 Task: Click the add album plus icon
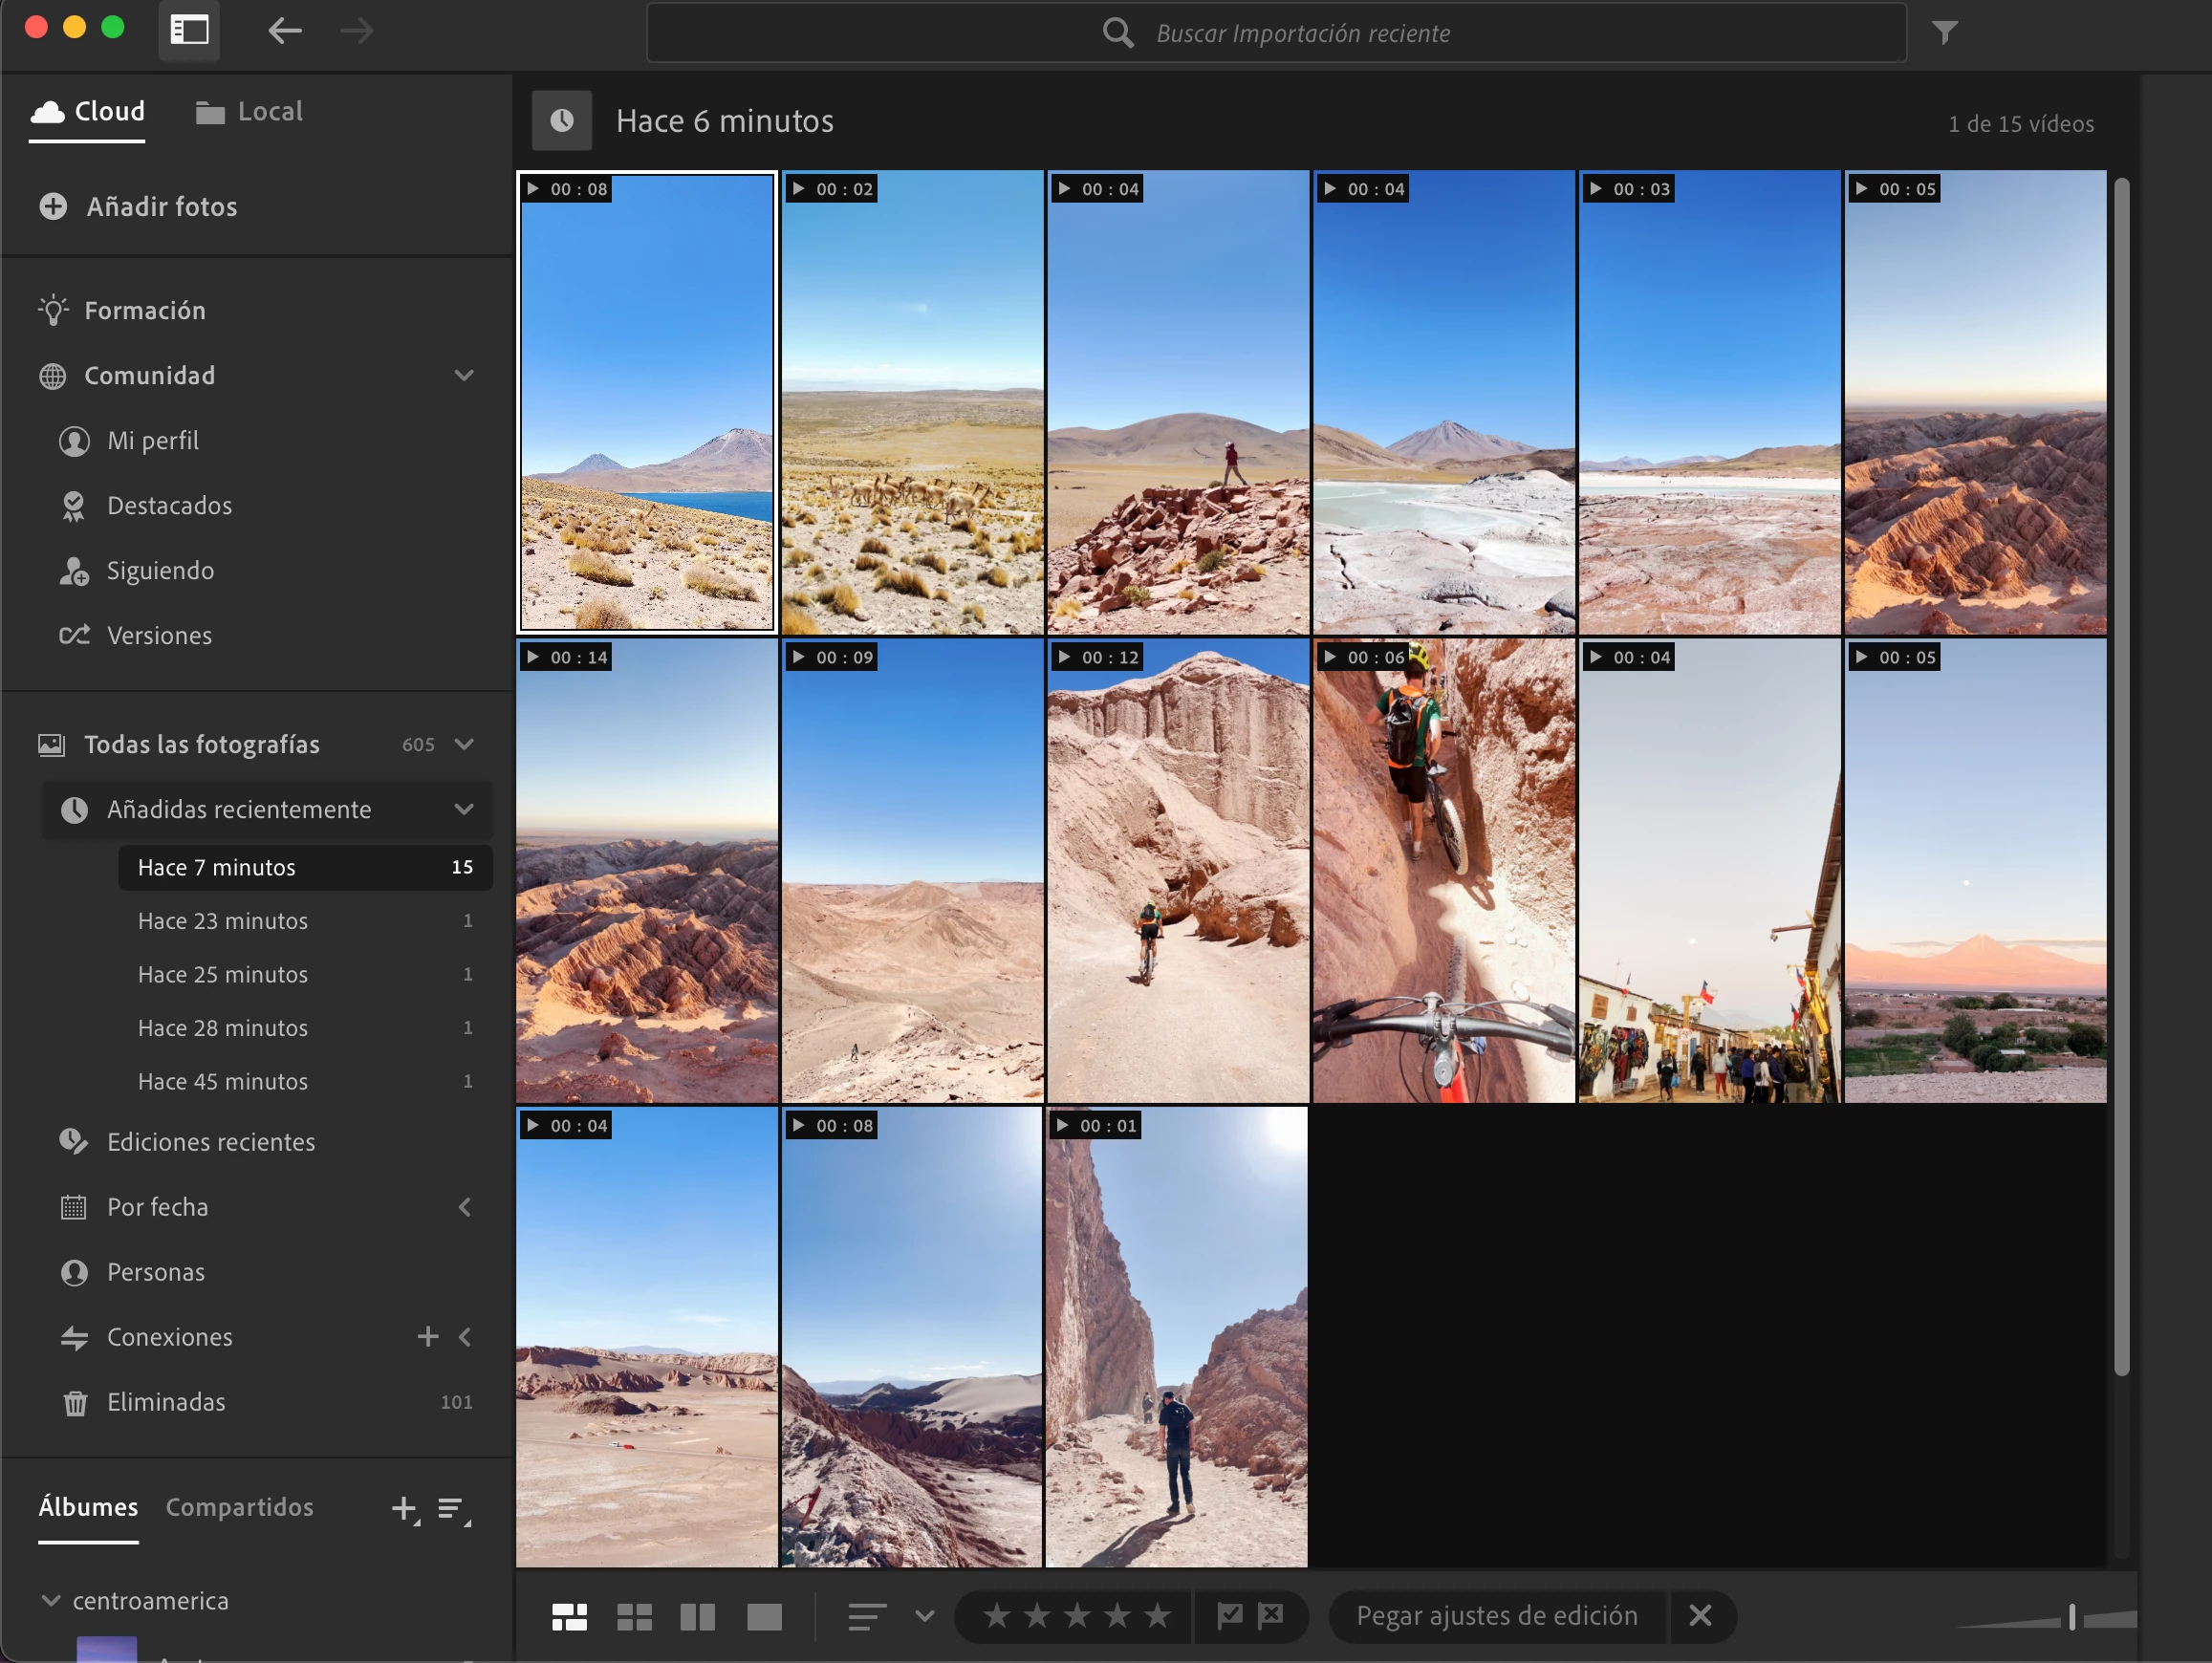pyautogui.click(x=403, y=1509)
